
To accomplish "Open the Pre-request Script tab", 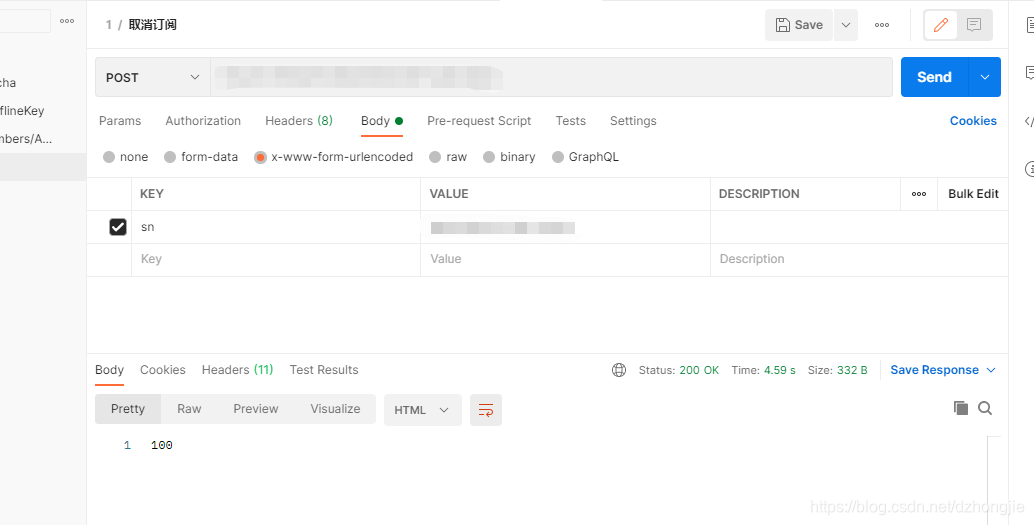I will click(x=479, y=121).
